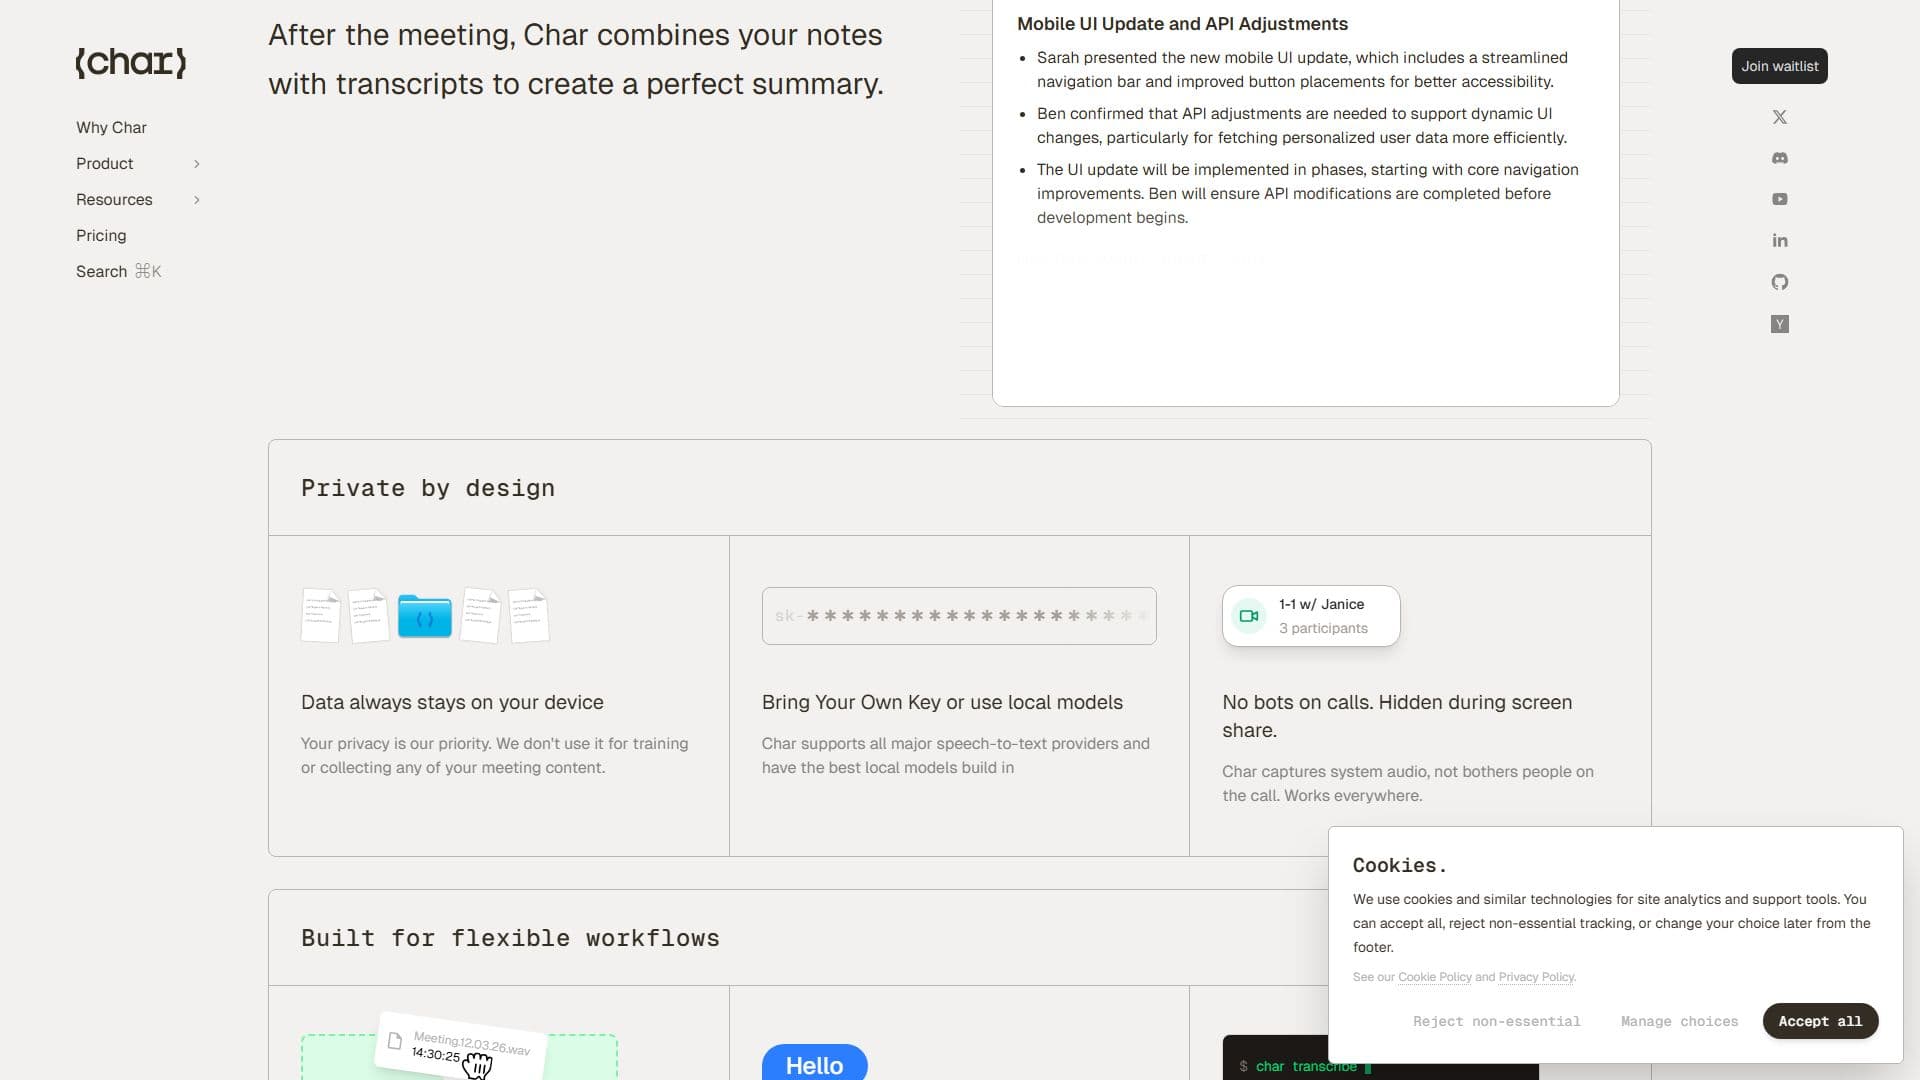Click the 3 participants label
This screenshot has width=1920, height=1080.
[x=1323, y=628]
